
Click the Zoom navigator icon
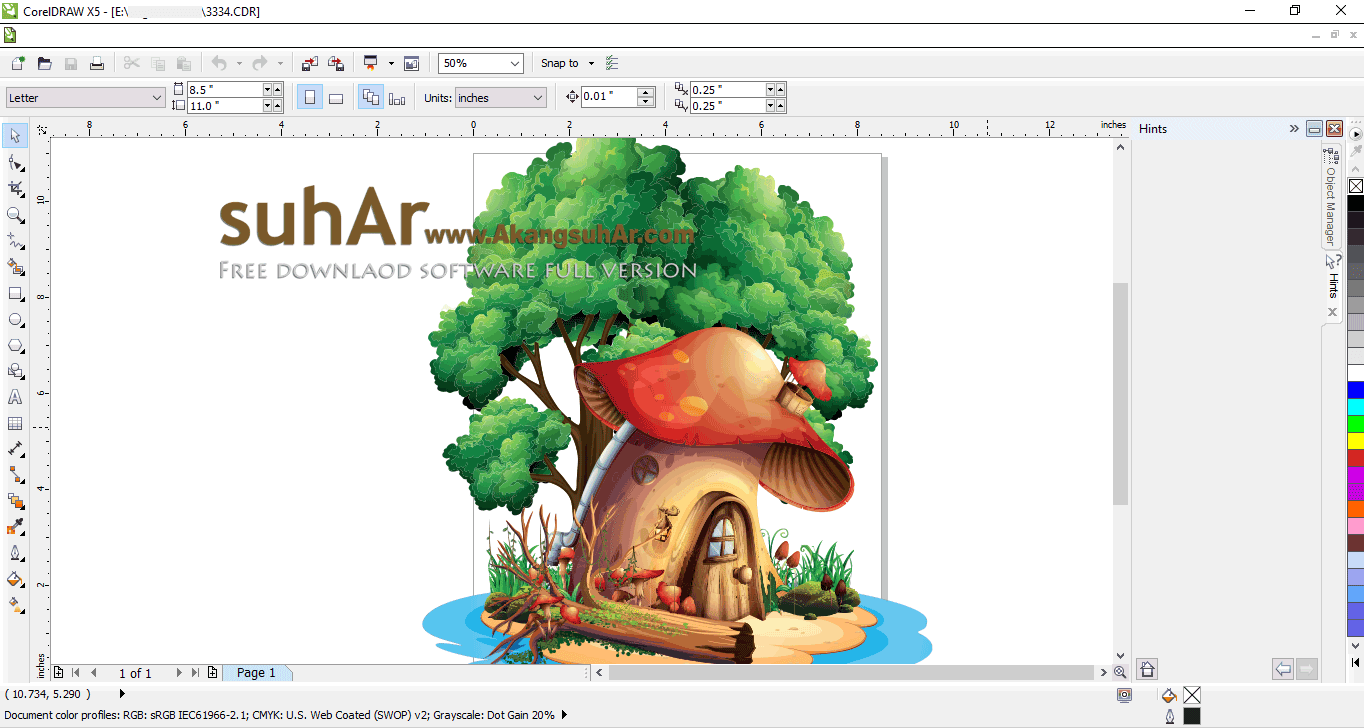(1119, 673)
